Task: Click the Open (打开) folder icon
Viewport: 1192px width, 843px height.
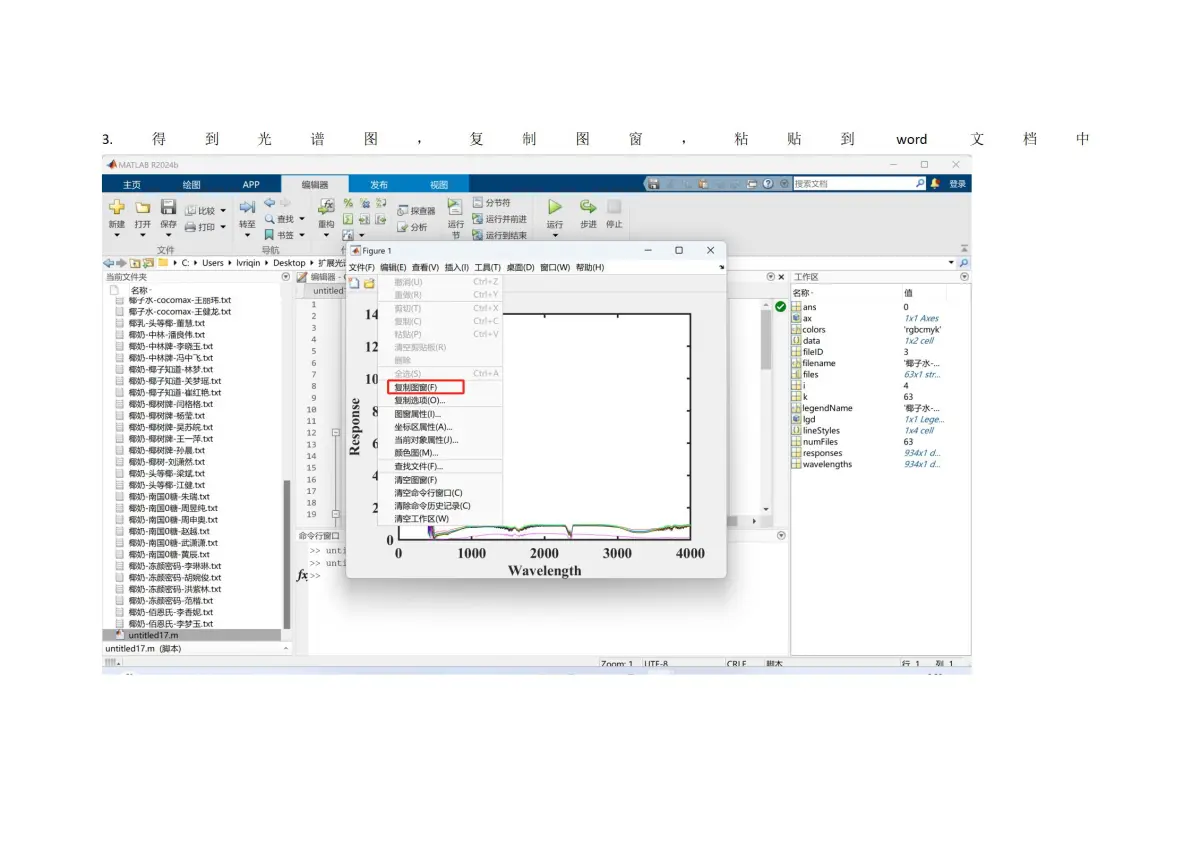Action: 142,208
